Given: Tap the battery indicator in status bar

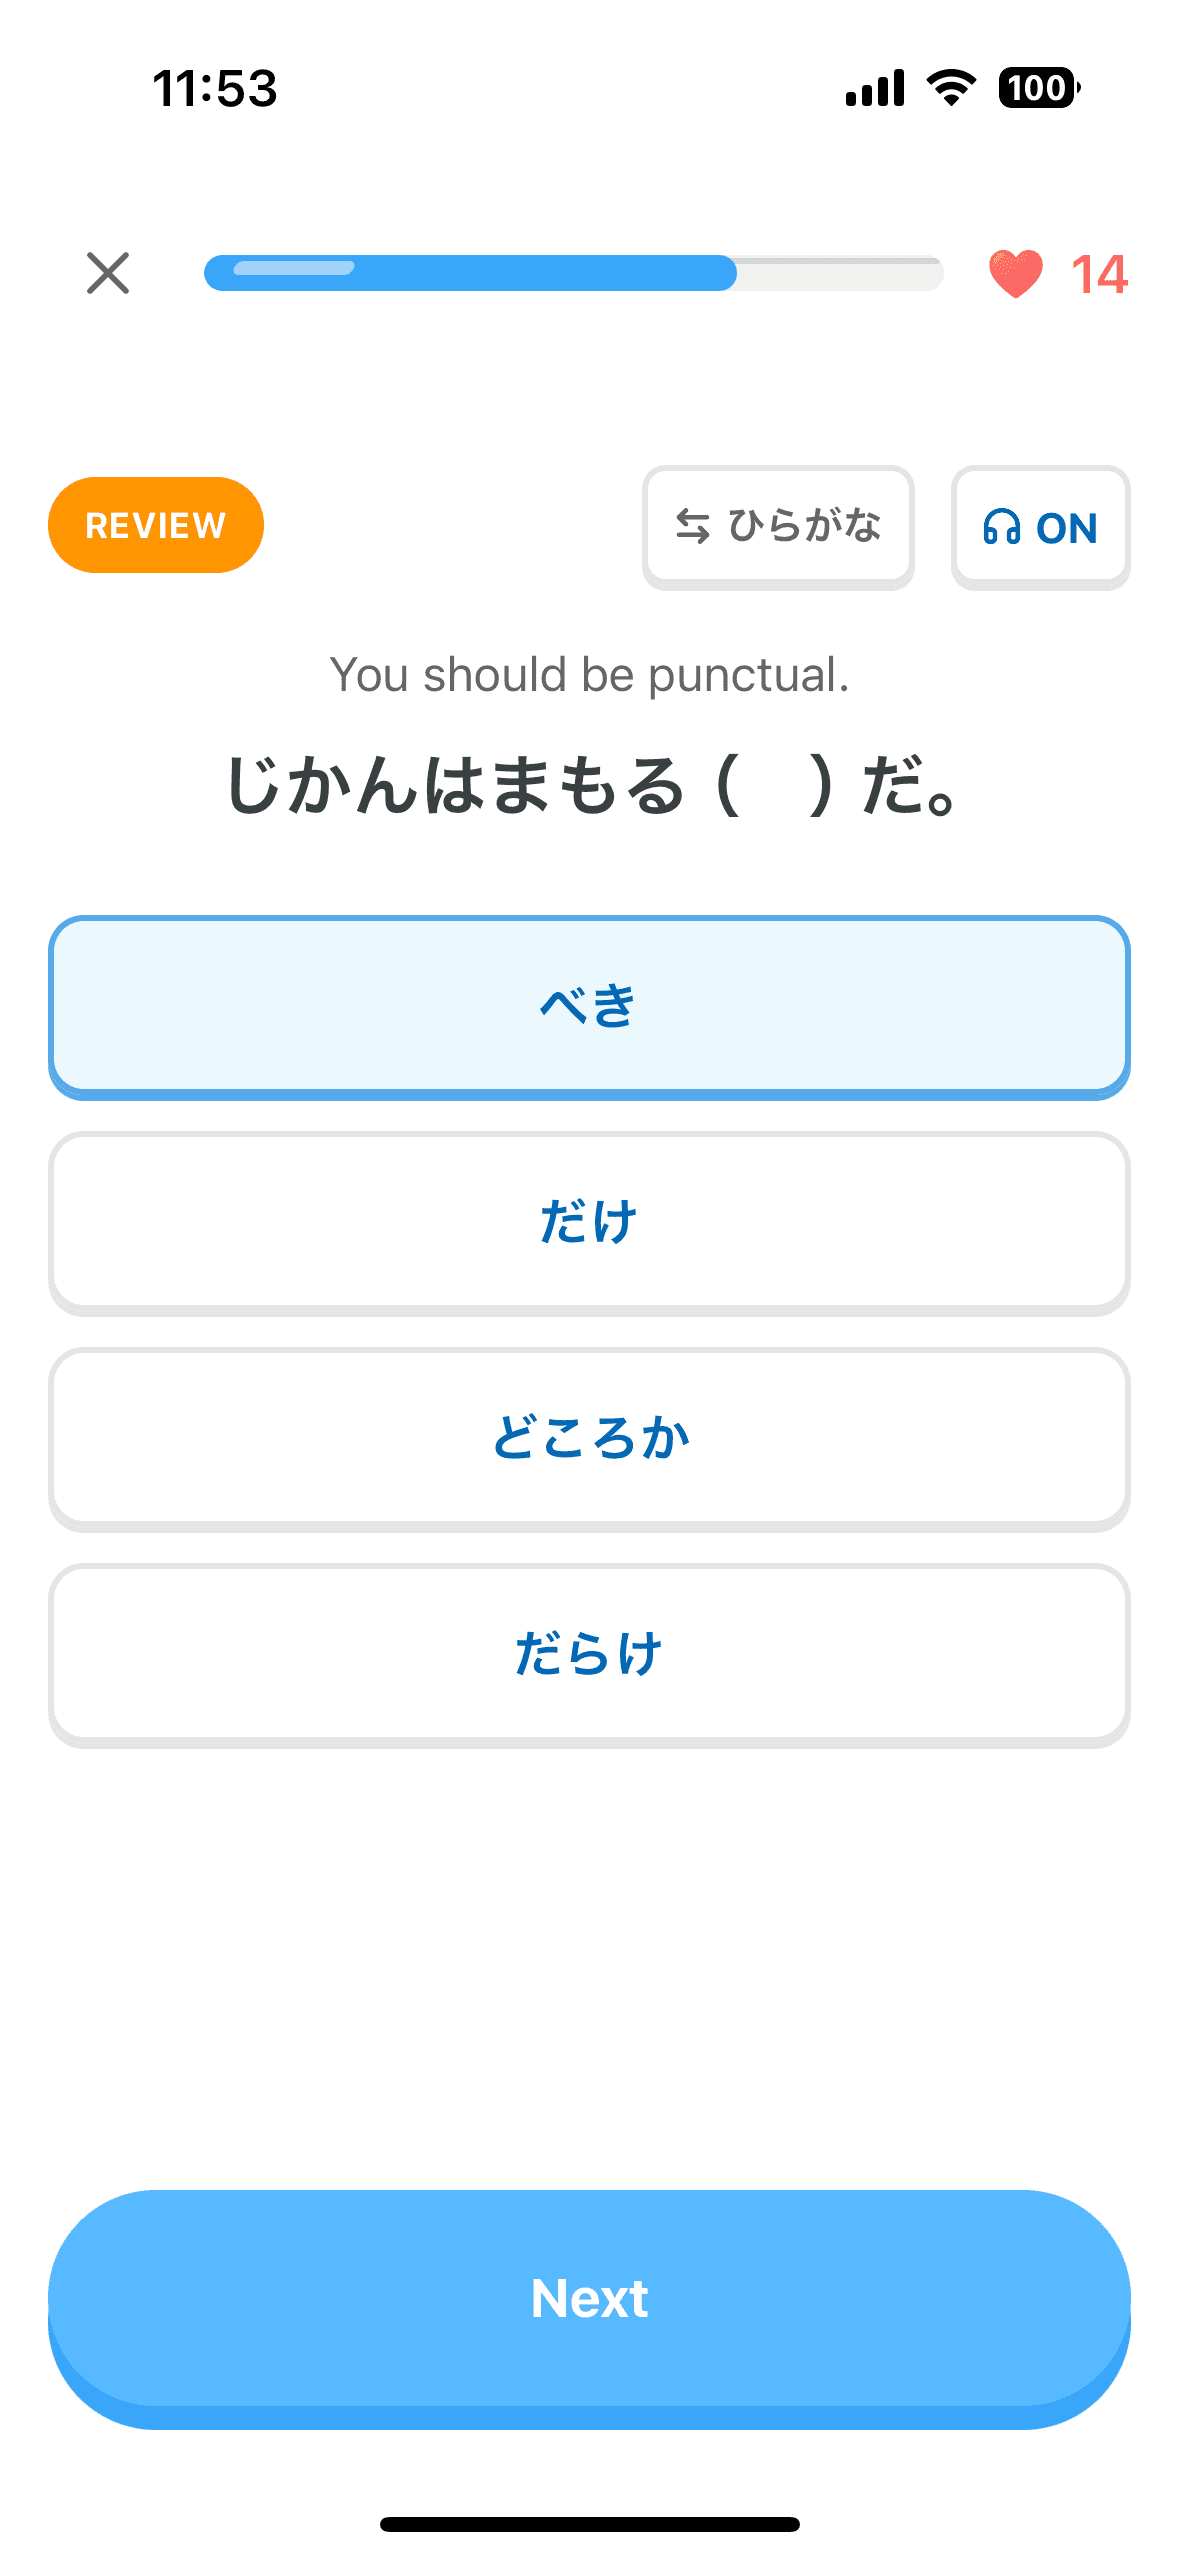Looking at the screenshot, I should 1038,88.
